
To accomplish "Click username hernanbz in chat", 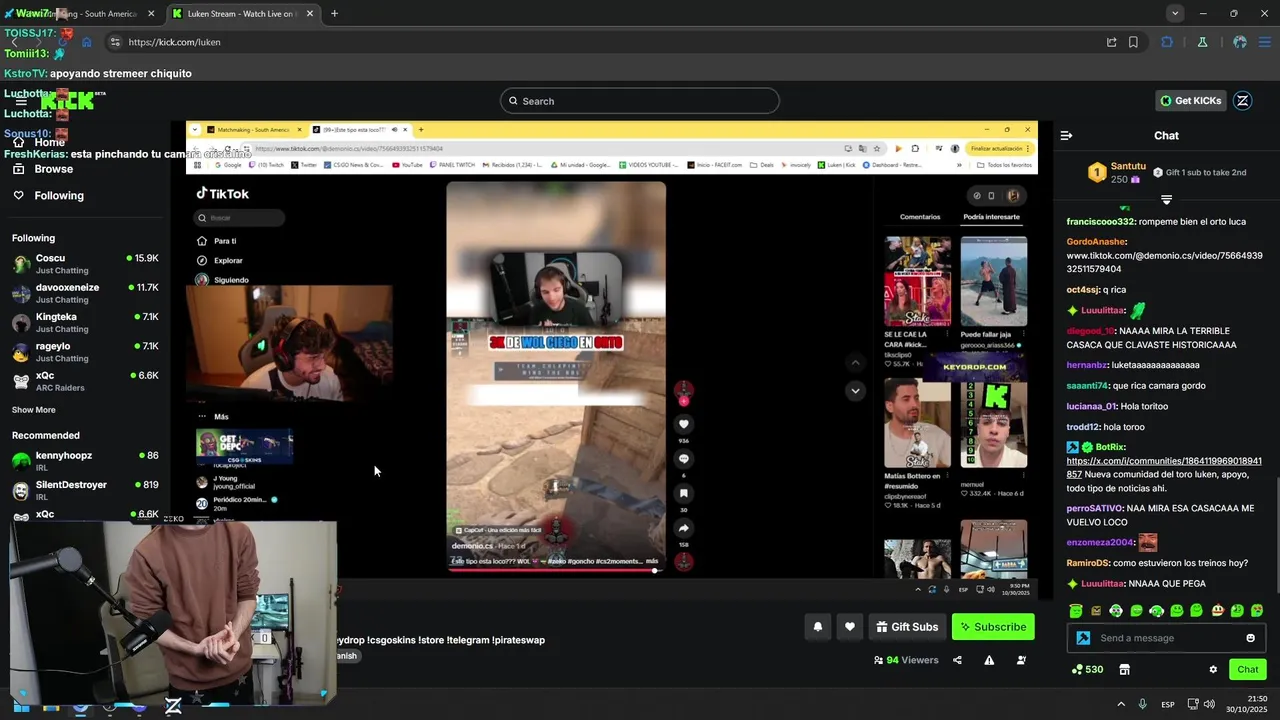I will (x=1087, y=365).
